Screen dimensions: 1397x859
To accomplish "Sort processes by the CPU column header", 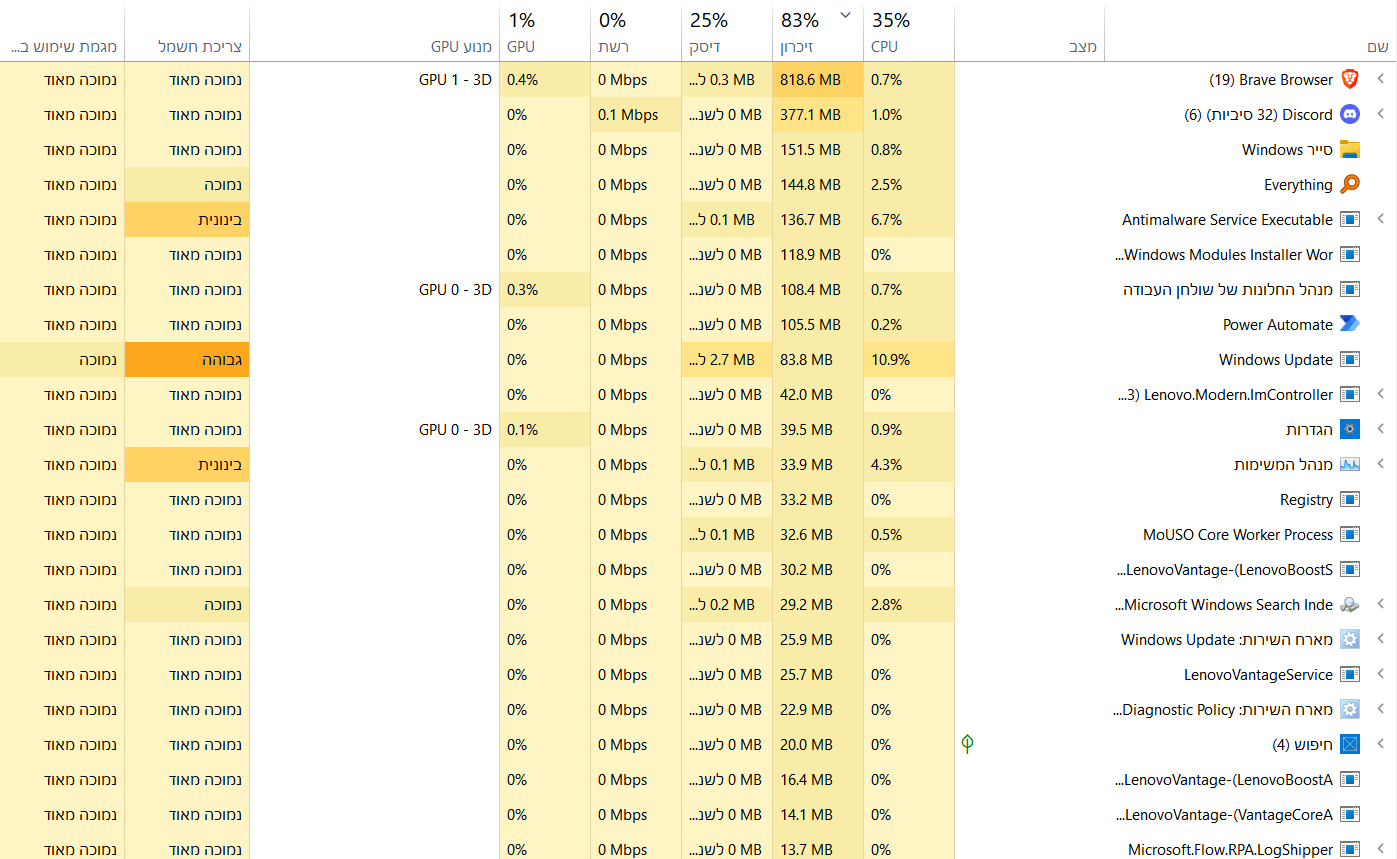I will (x=909, y=33).
